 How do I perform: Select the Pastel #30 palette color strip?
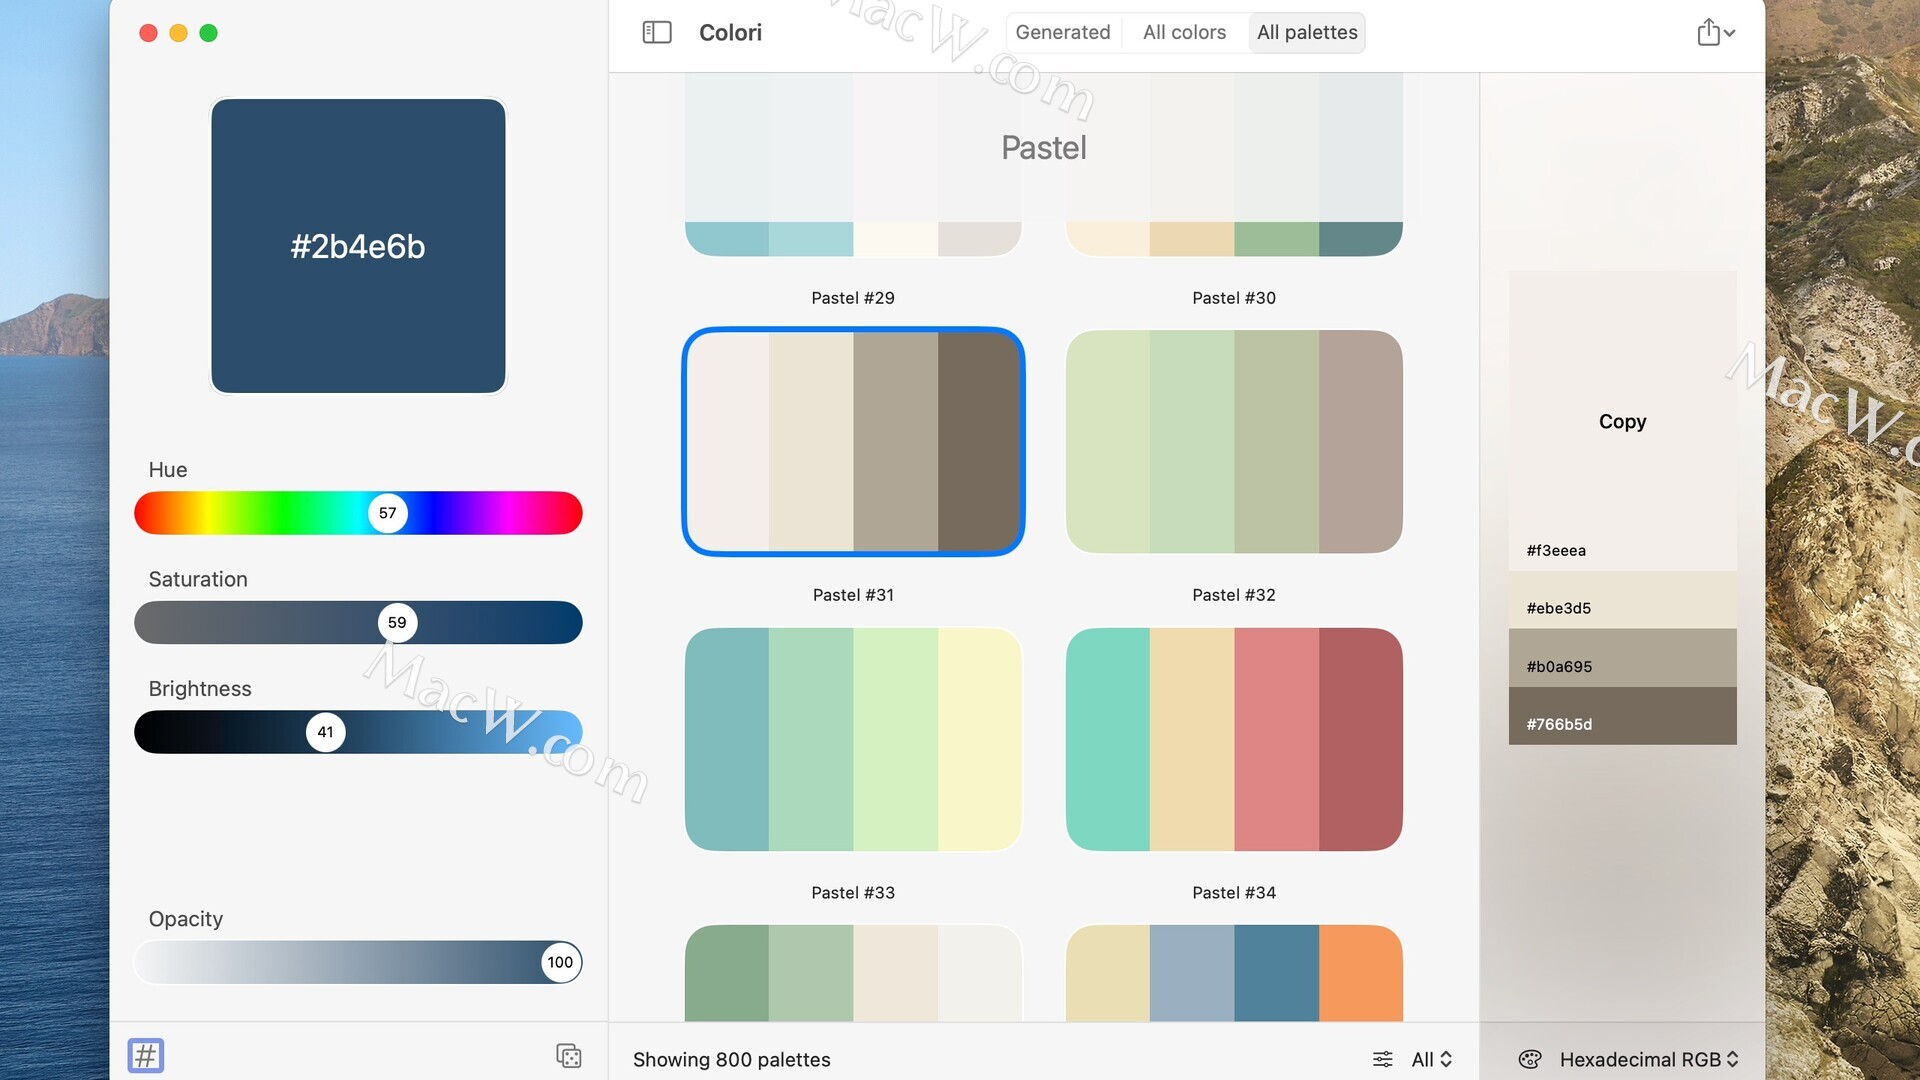(x=1234, y=239)
